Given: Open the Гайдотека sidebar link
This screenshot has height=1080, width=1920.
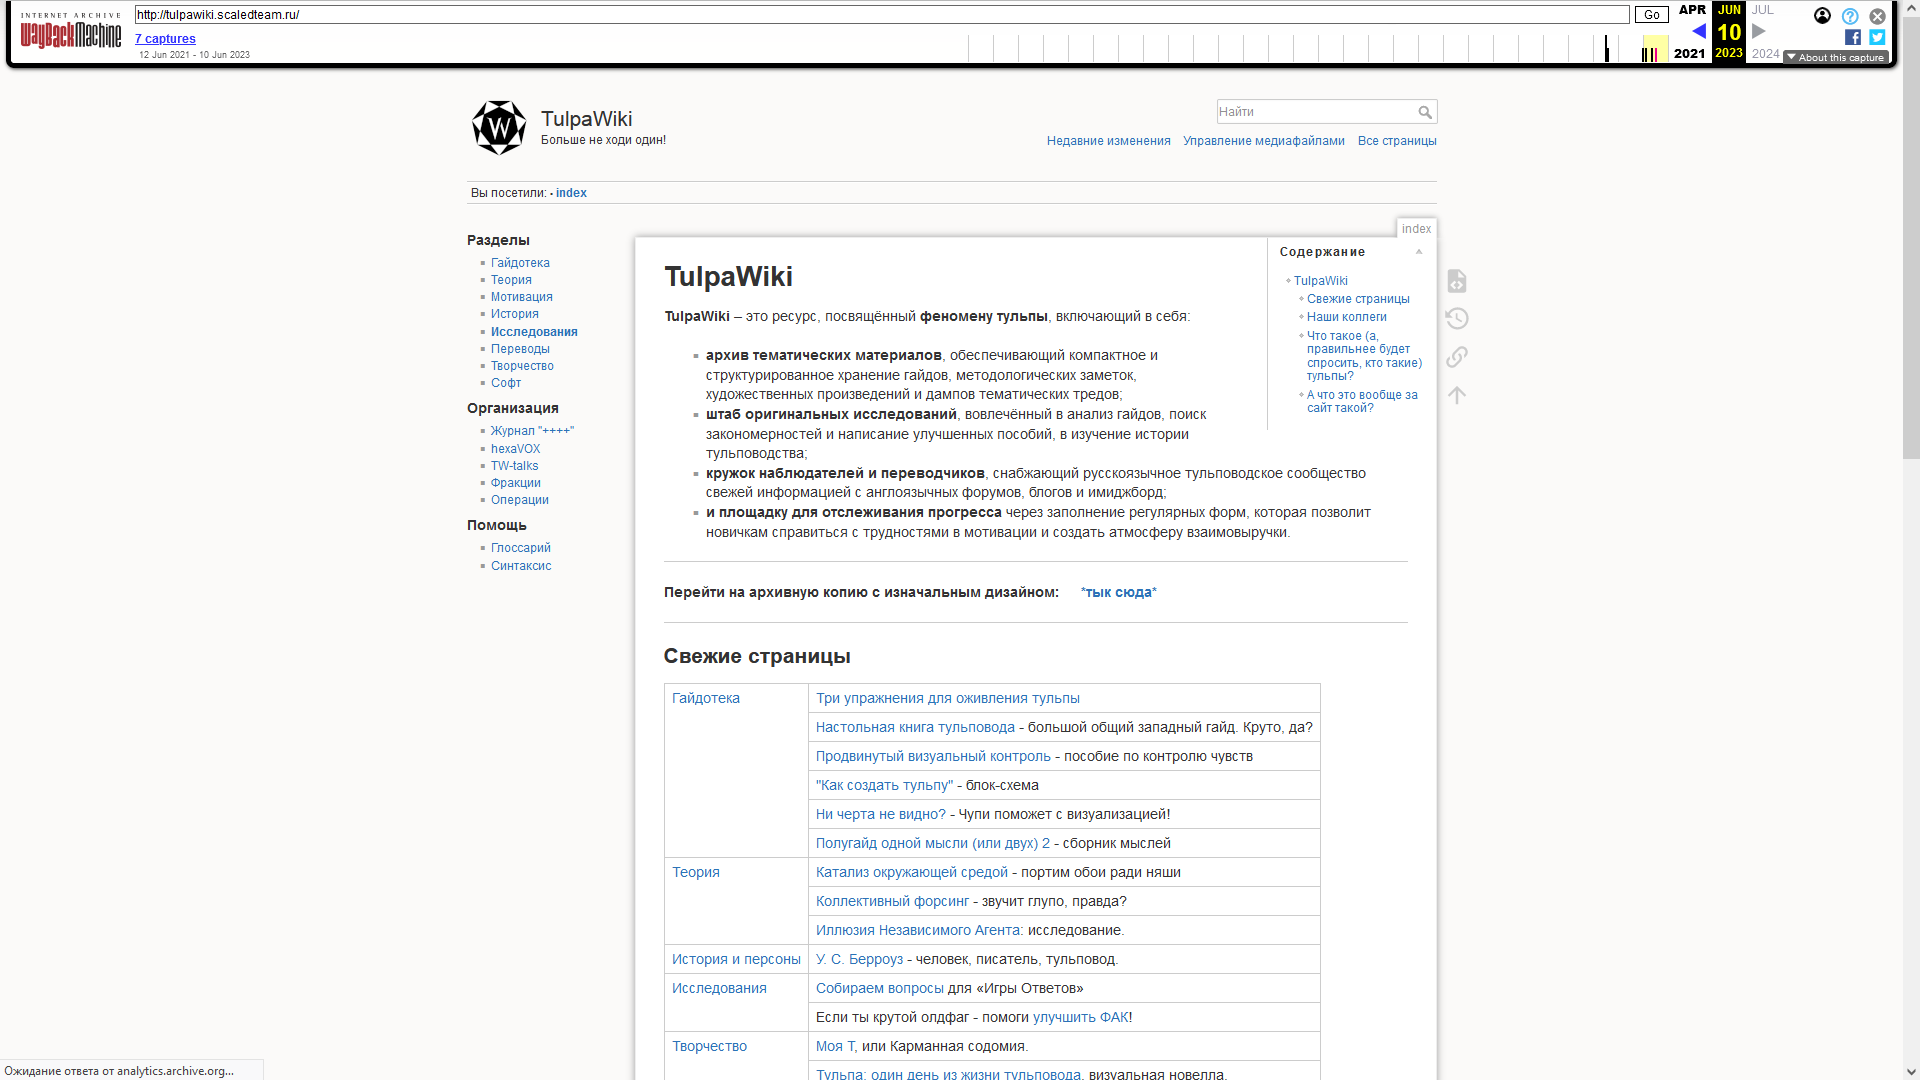Looking at the screenshot, I should point(520,263).
